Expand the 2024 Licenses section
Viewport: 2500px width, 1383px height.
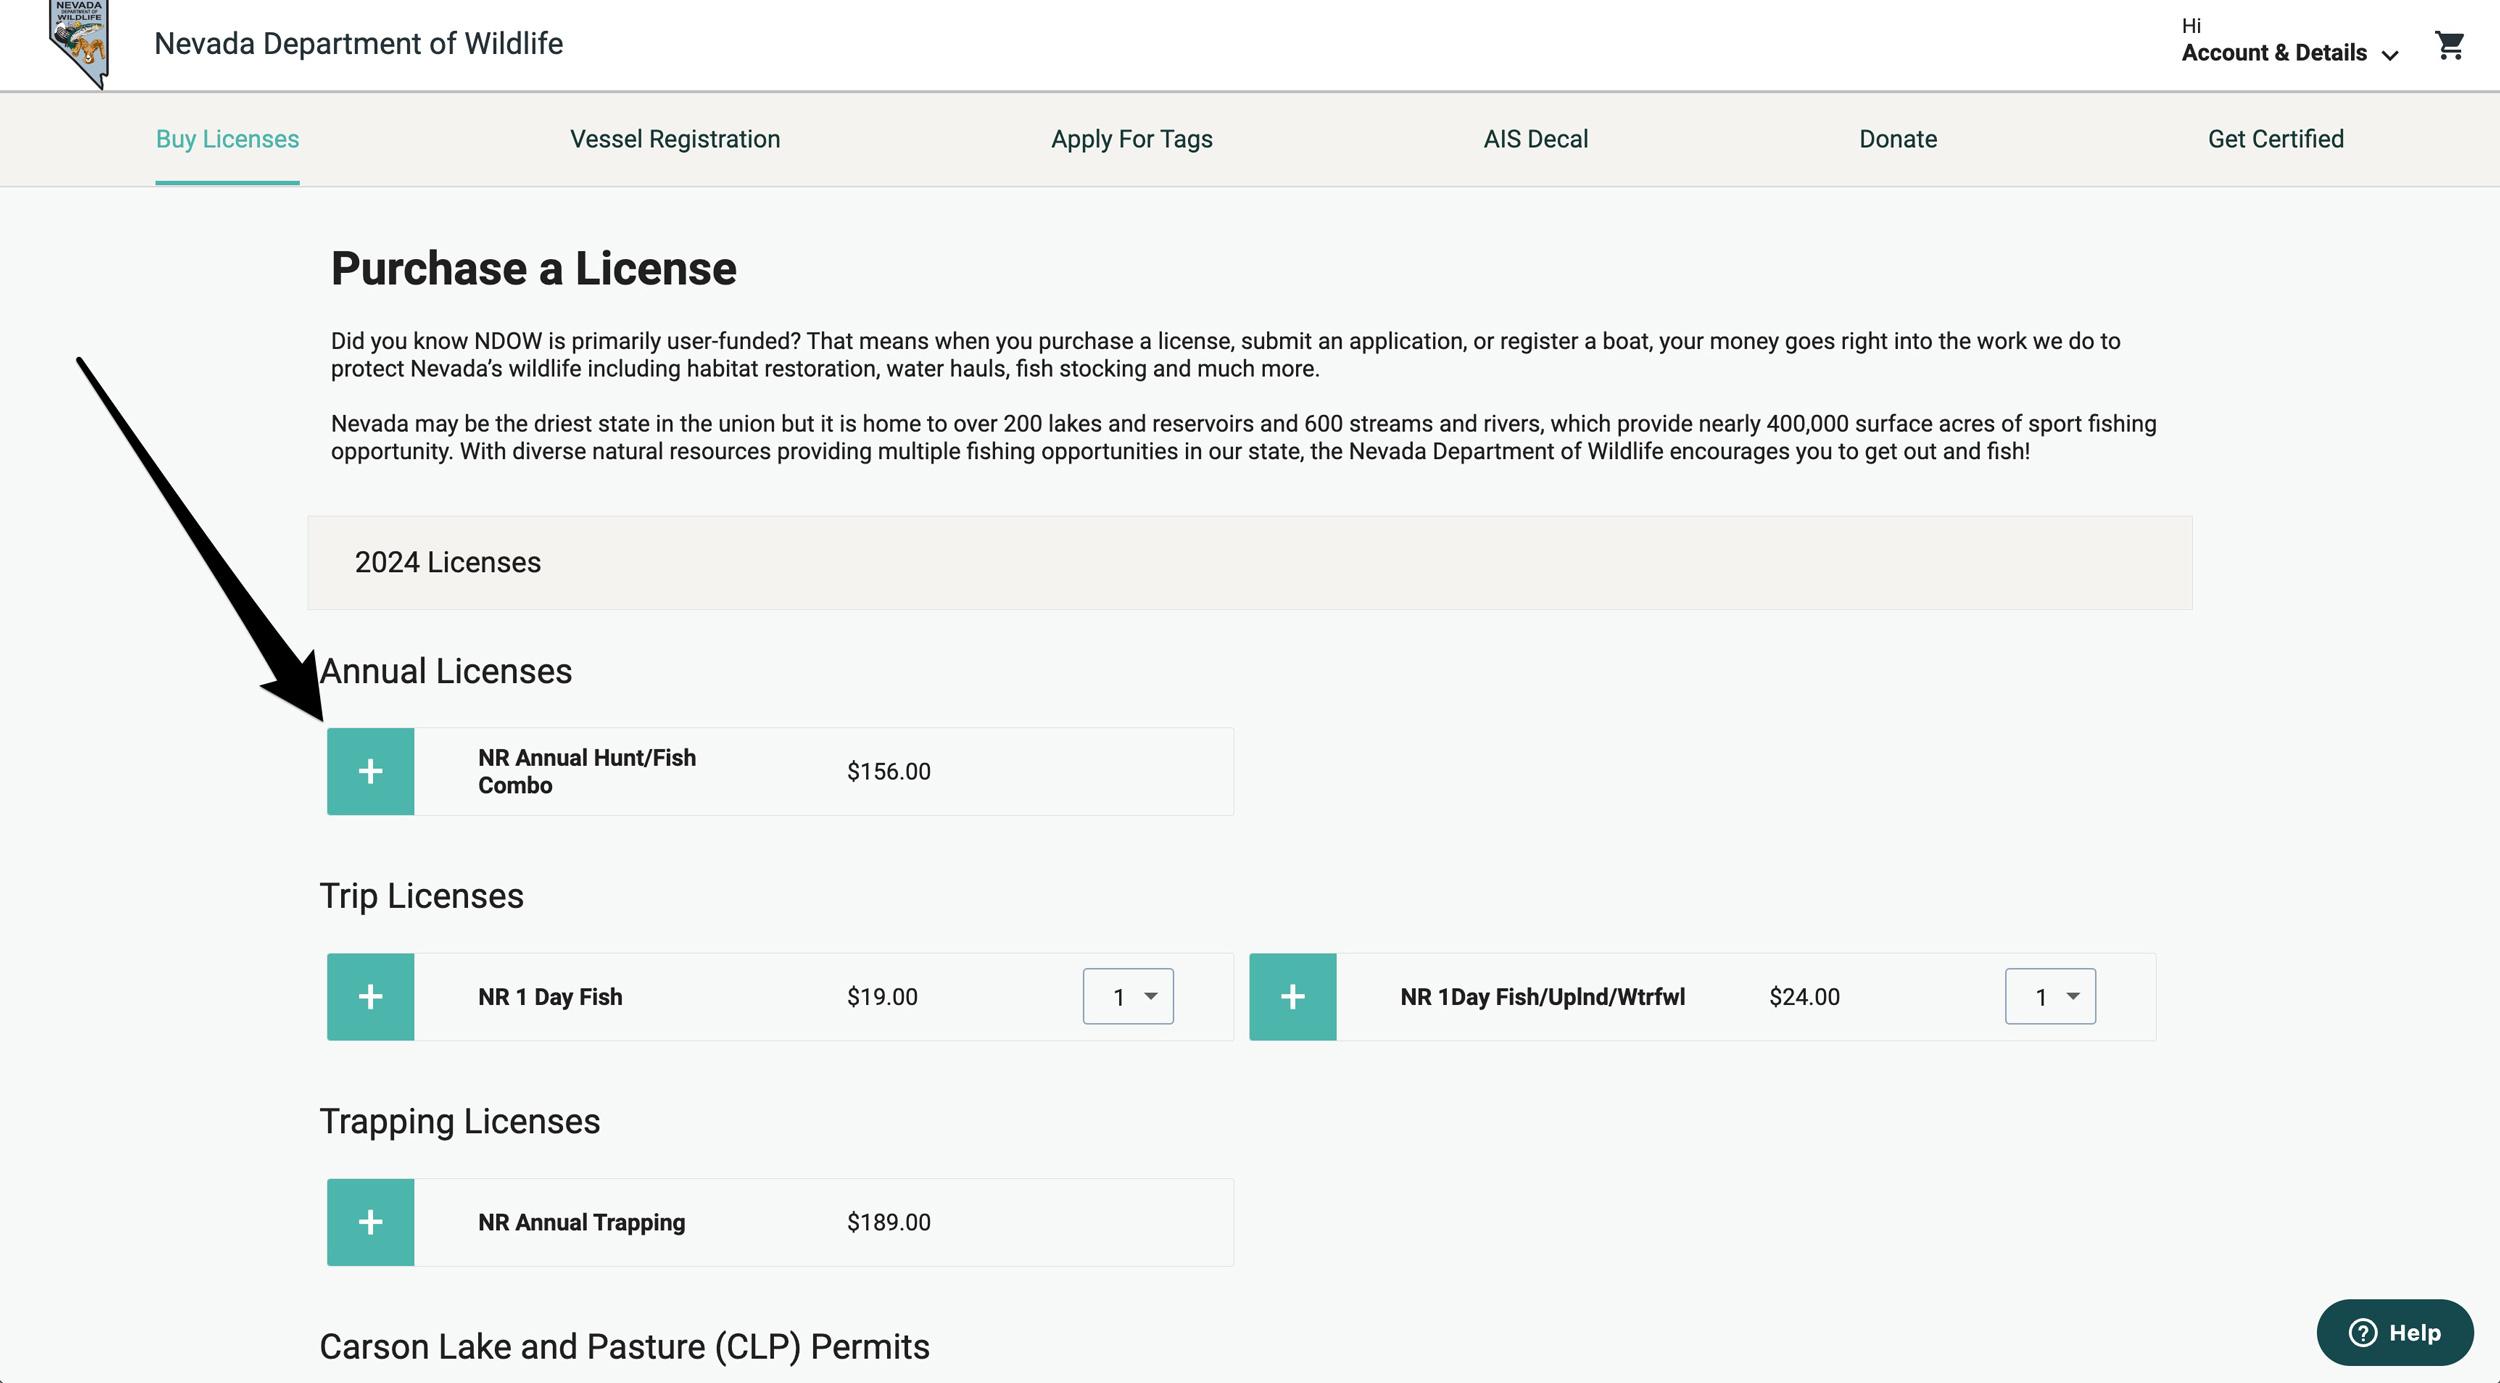tap(448, 562)
